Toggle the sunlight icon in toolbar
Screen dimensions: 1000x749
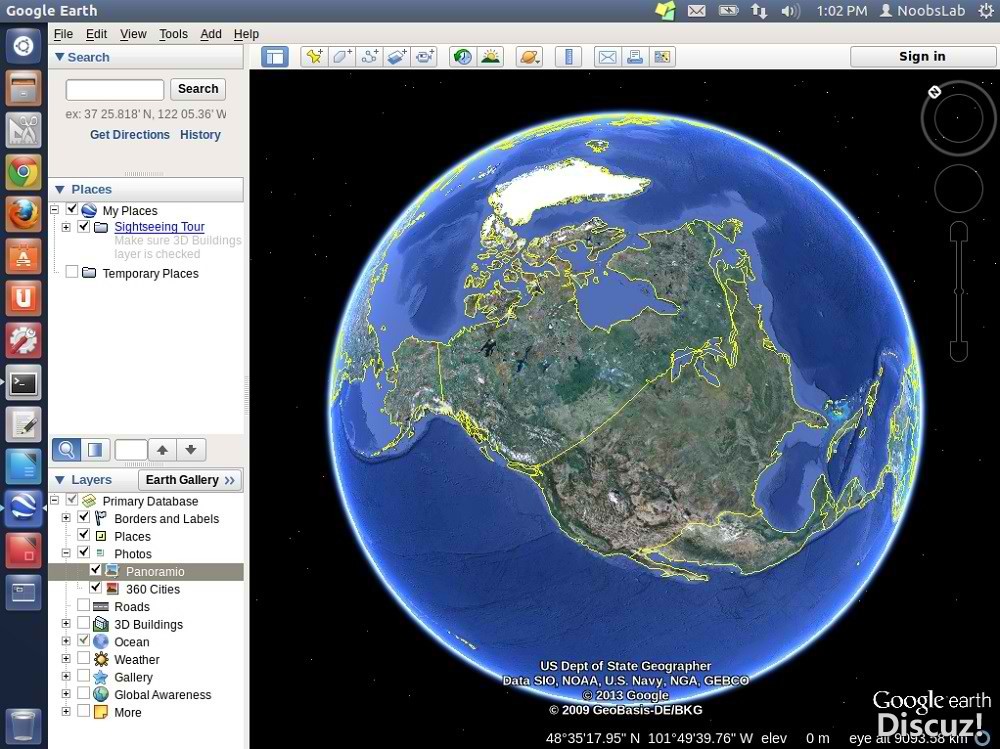tap(490, 57)
